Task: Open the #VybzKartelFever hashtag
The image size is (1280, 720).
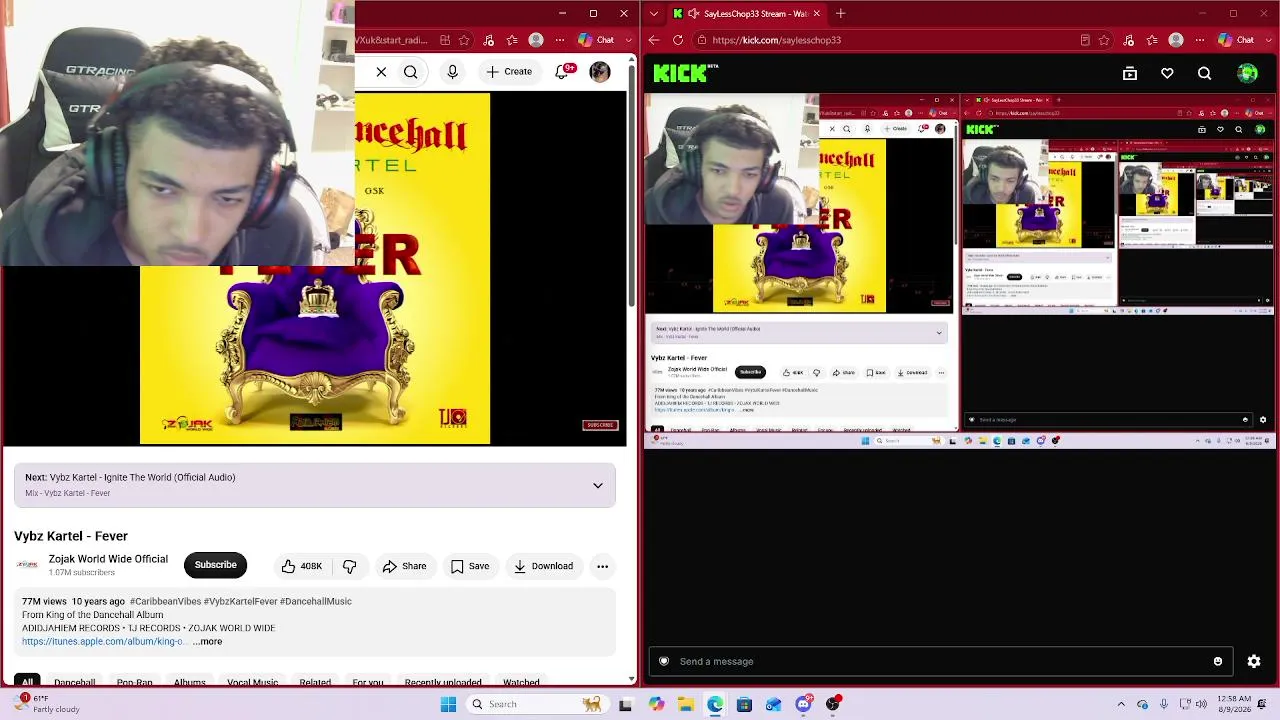Action: [x=240, y=601]
